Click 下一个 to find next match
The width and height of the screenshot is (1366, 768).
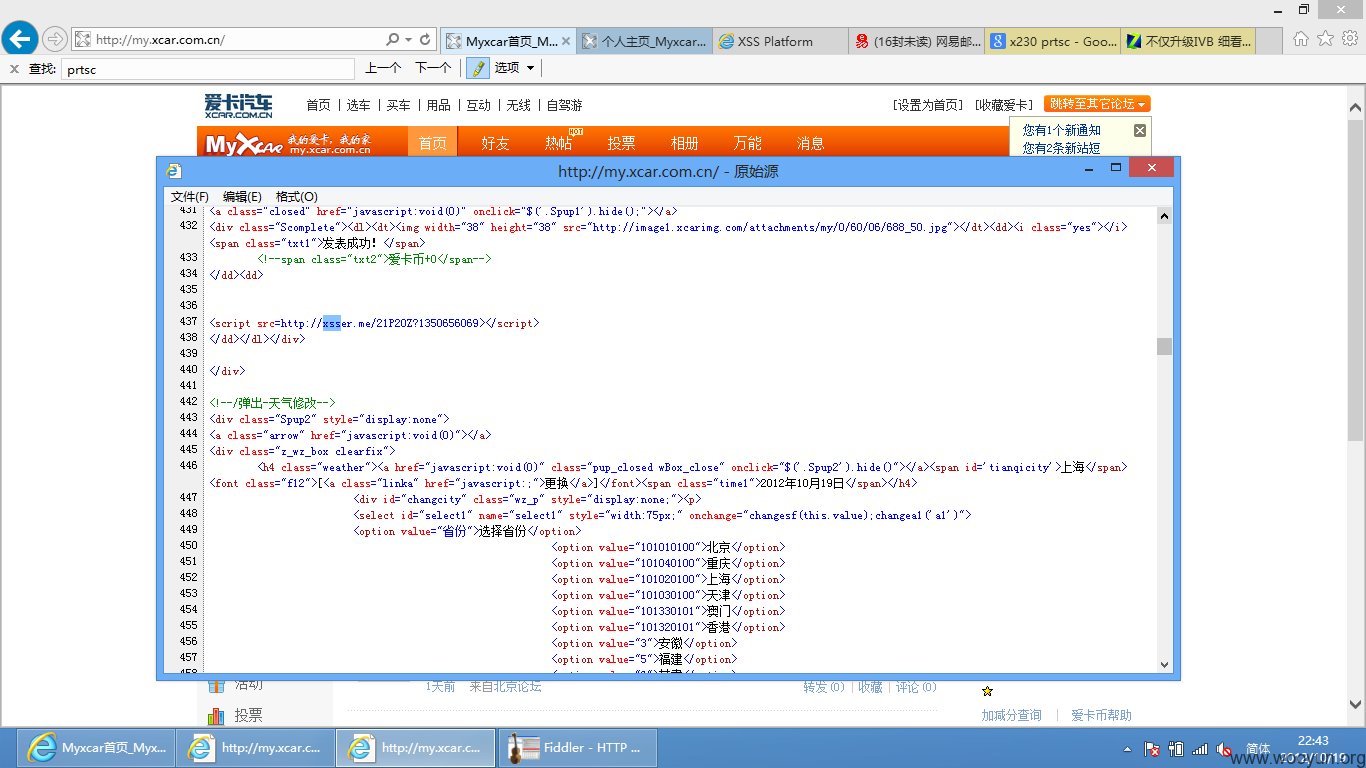tap(433, 68)
